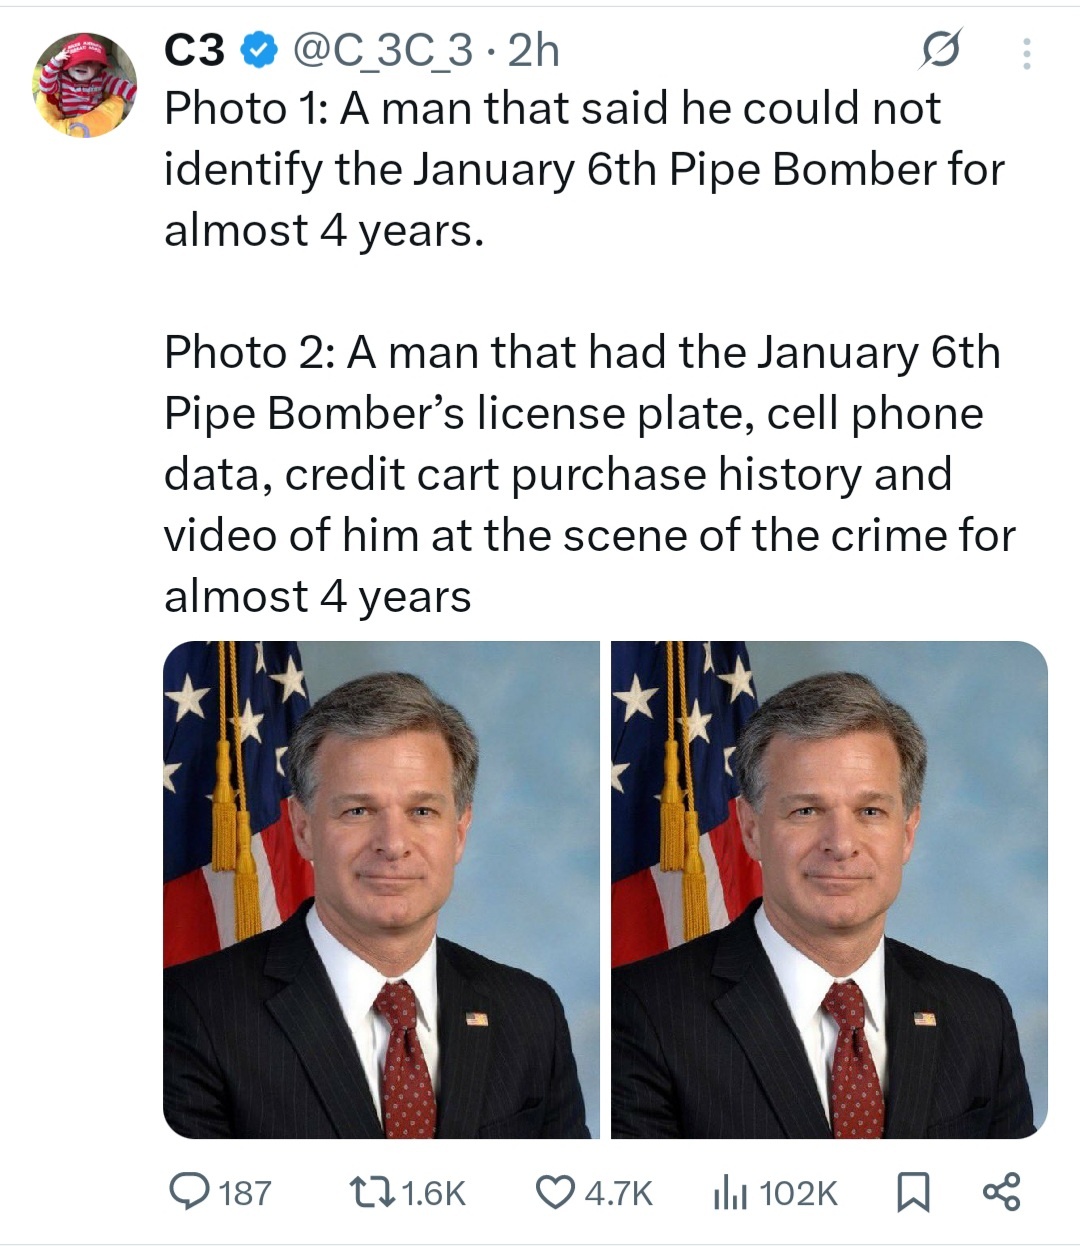The width and height of the screenshot is (1080, 1246).
Task: Open view analytics bar chart icon
Action: tap(729, 1192)
